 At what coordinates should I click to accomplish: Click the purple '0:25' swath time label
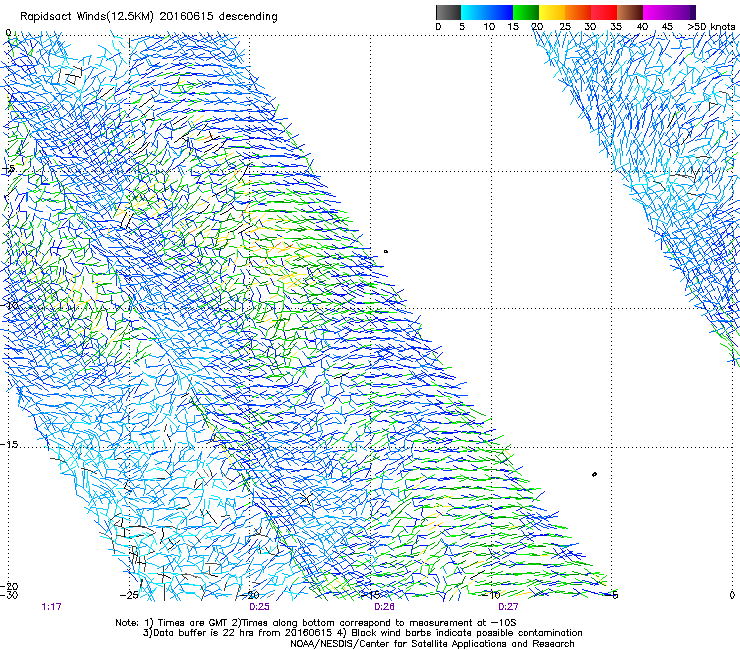pyautogui.click(x=259, y=607)
